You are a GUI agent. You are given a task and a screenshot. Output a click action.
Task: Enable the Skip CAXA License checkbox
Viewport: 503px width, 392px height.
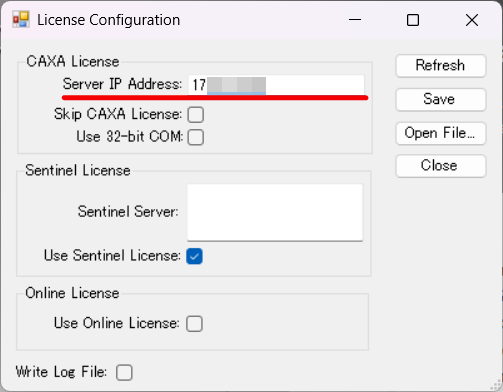[x=196, y=115]
